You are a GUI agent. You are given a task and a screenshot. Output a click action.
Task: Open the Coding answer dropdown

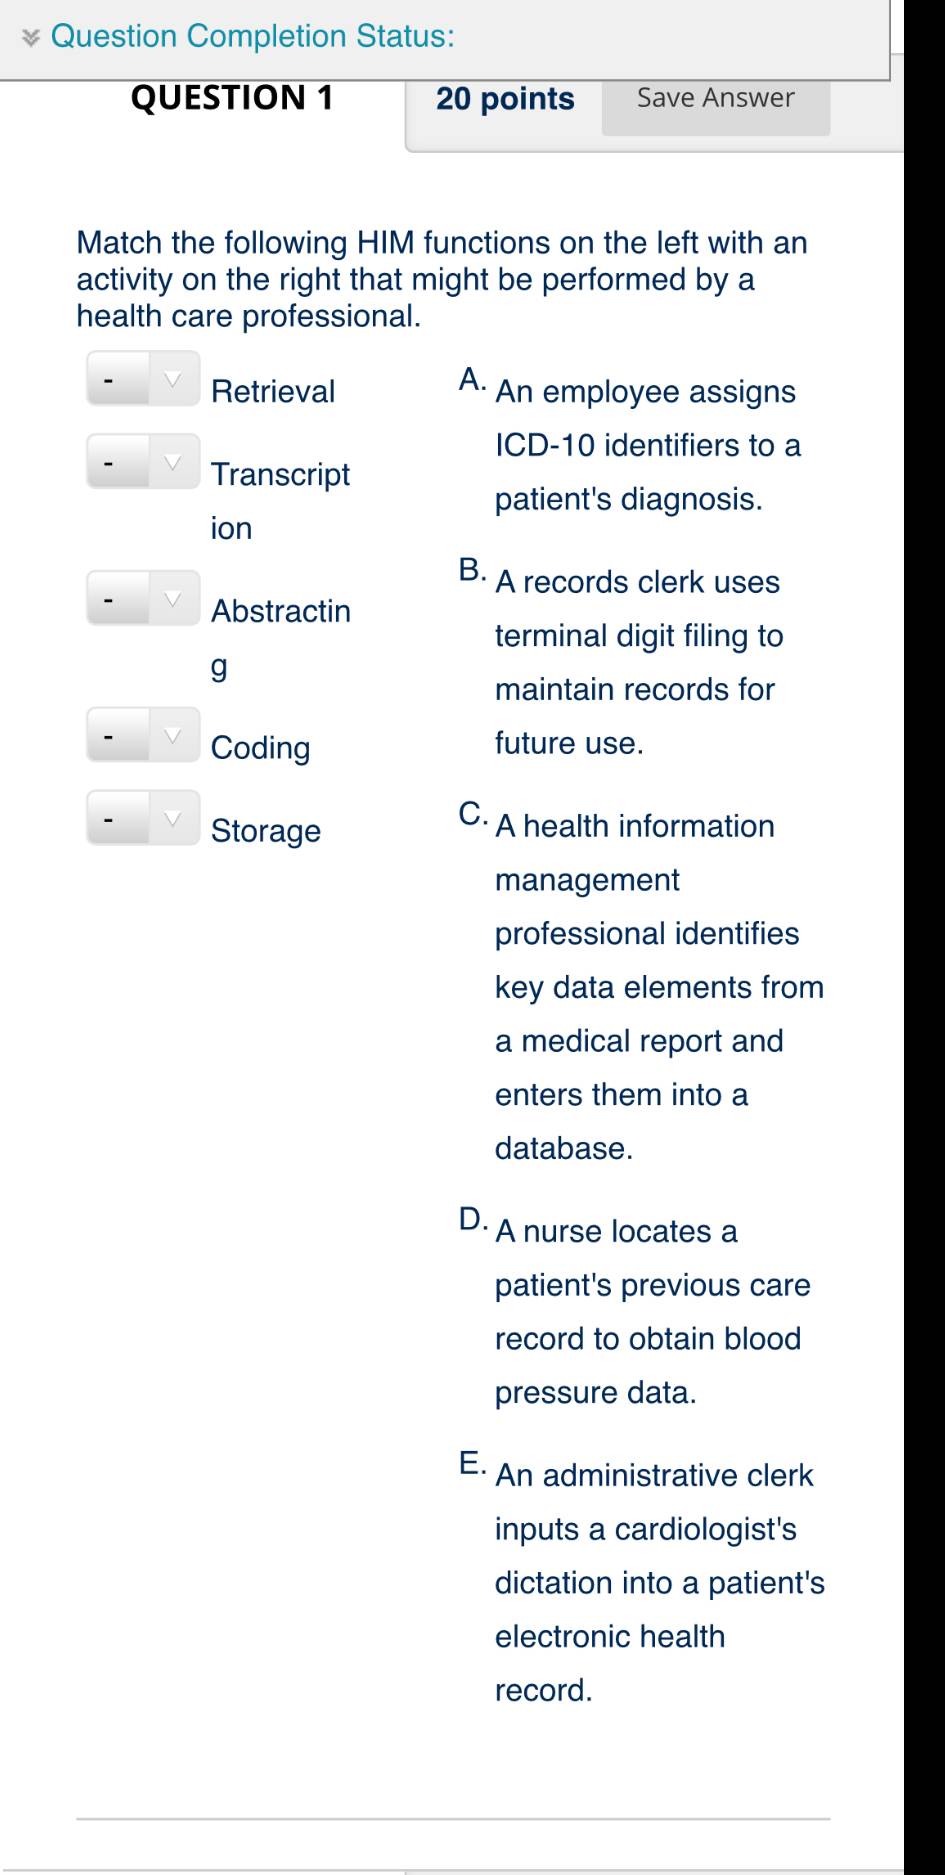pos(143,736)
